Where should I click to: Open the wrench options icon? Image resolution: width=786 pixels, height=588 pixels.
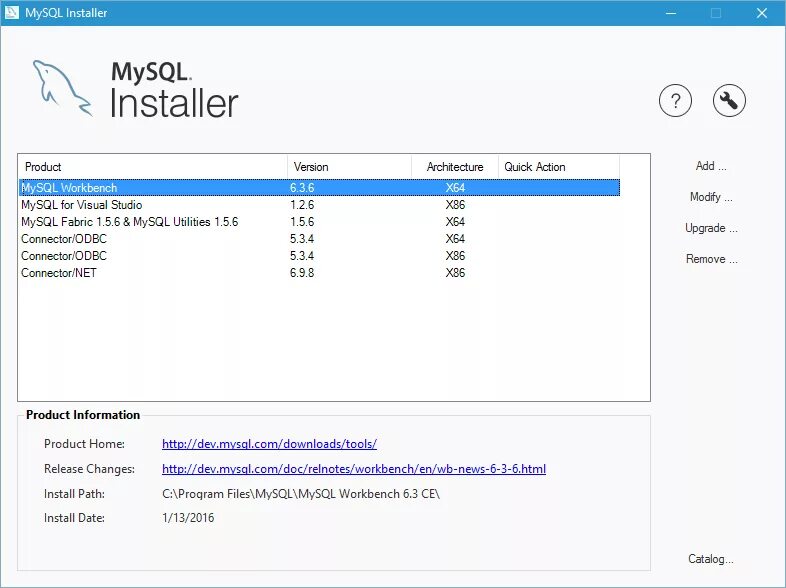click(729, 101)
